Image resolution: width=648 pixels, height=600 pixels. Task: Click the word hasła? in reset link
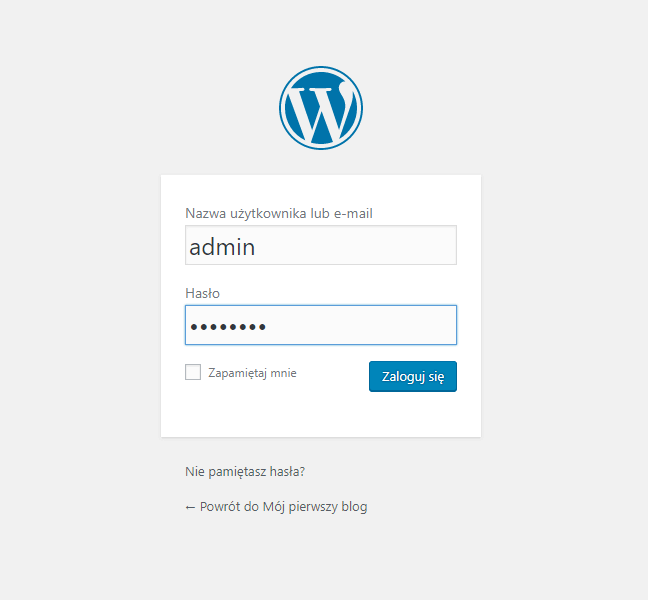(287, 471)
